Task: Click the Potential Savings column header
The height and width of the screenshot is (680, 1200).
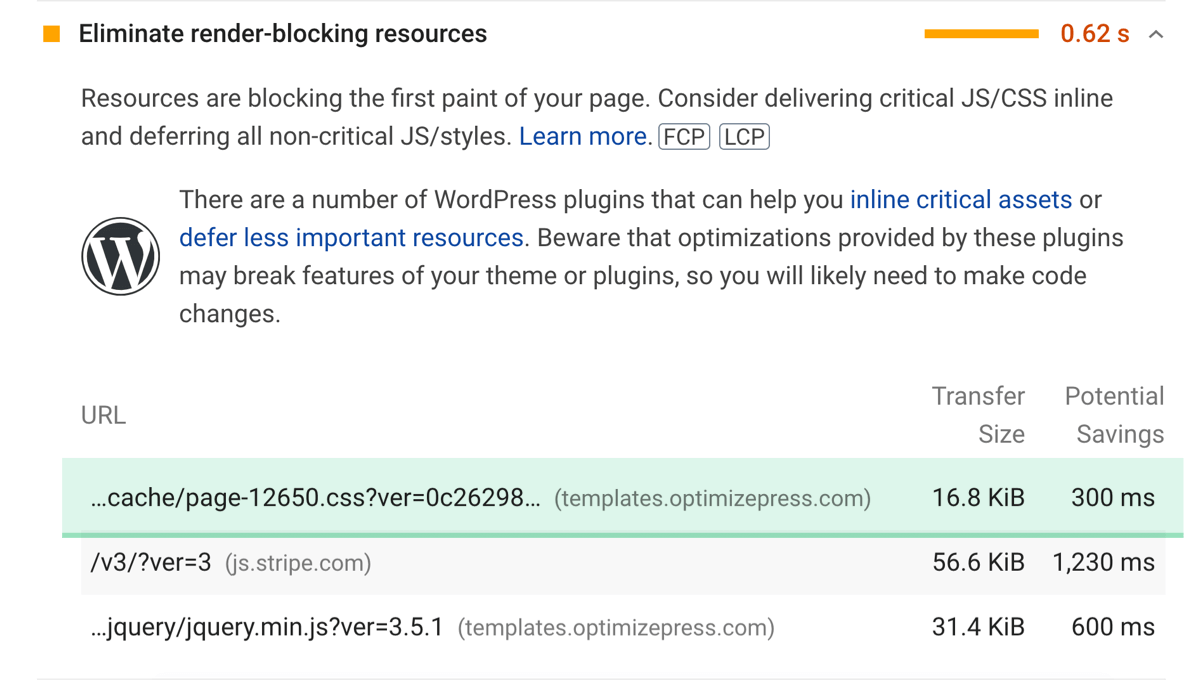Action: coord(1114,415)
